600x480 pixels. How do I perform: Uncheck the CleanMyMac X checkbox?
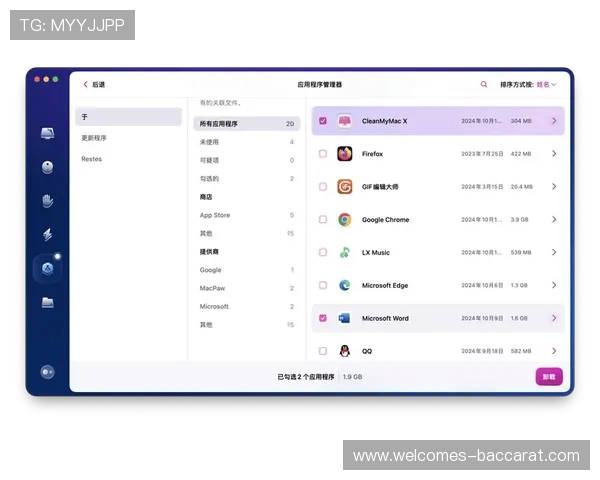(323, 121)
